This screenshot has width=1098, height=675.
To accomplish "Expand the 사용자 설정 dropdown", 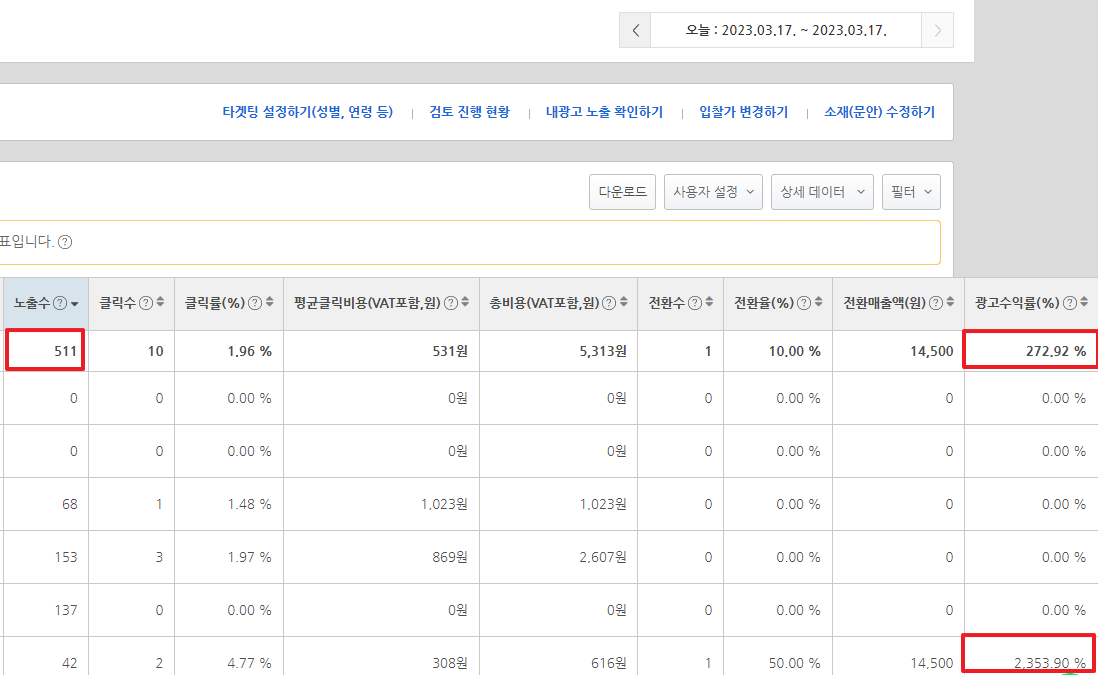I will click(713, 192).
